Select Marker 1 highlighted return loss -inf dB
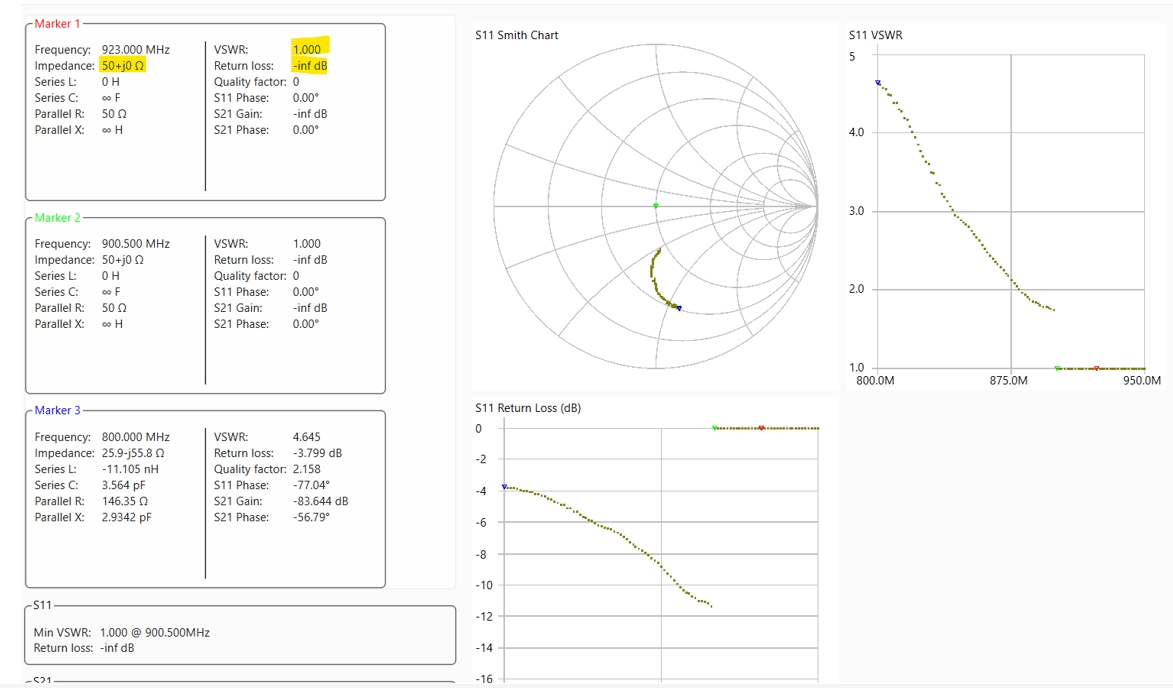The height and width of the screenshot is (688, 1173). pyautogui.click(x=310, y=66)
